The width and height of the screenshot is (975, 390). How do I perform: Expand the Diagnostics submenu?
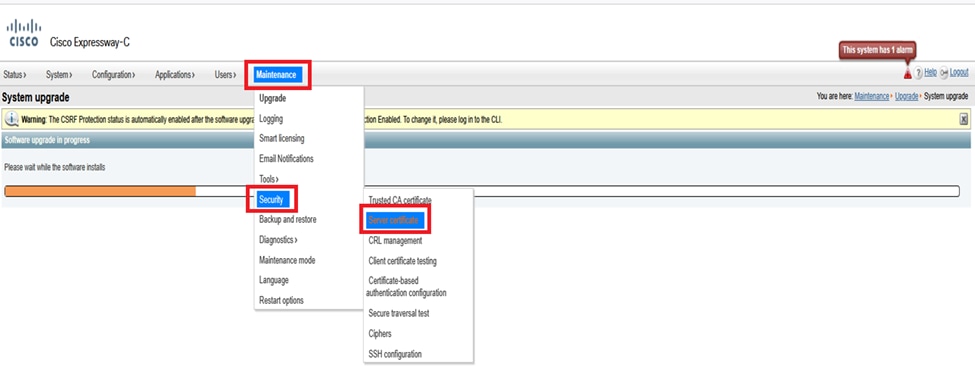coord(278,239)
